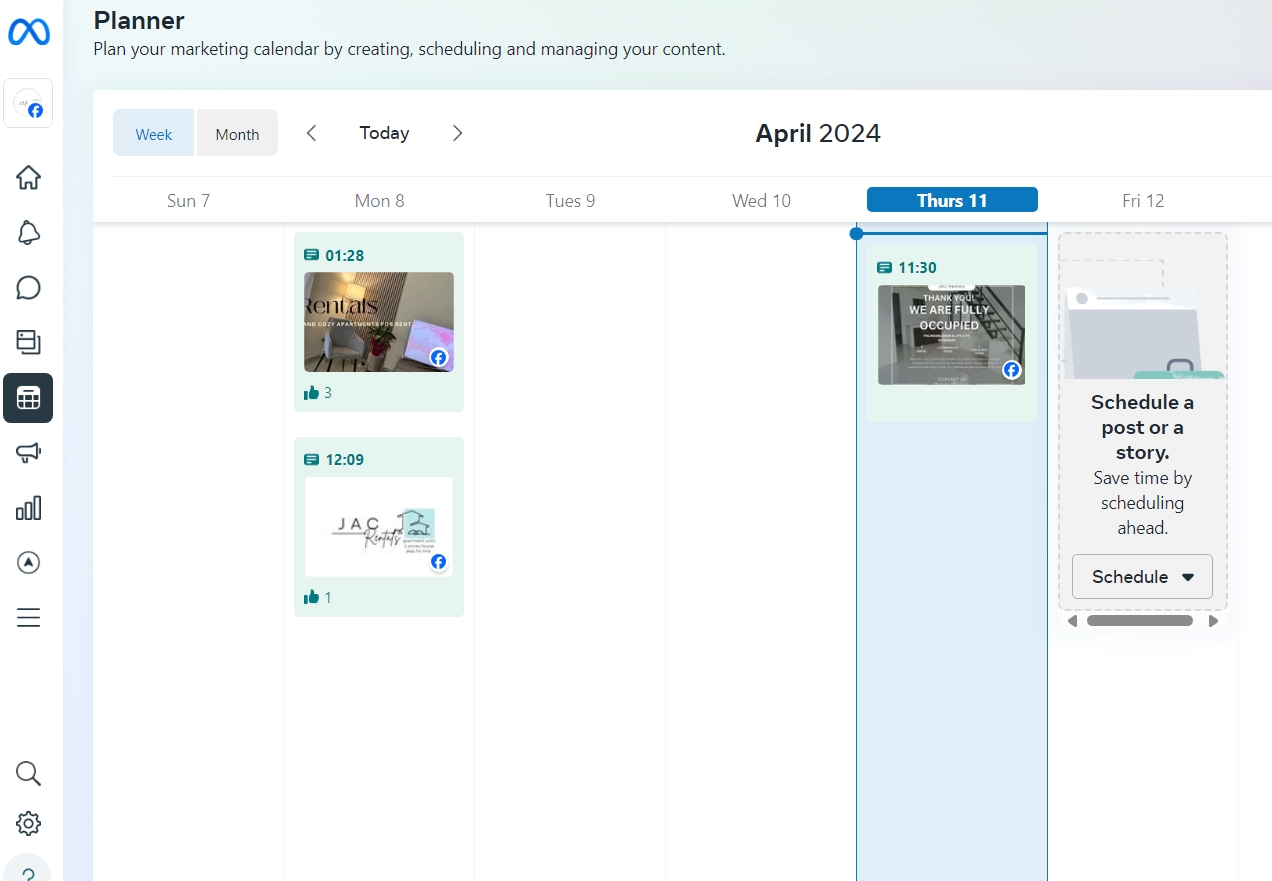
Task: Select the highlighted Thurs 11 day header
Action: (x=952, y=200)
